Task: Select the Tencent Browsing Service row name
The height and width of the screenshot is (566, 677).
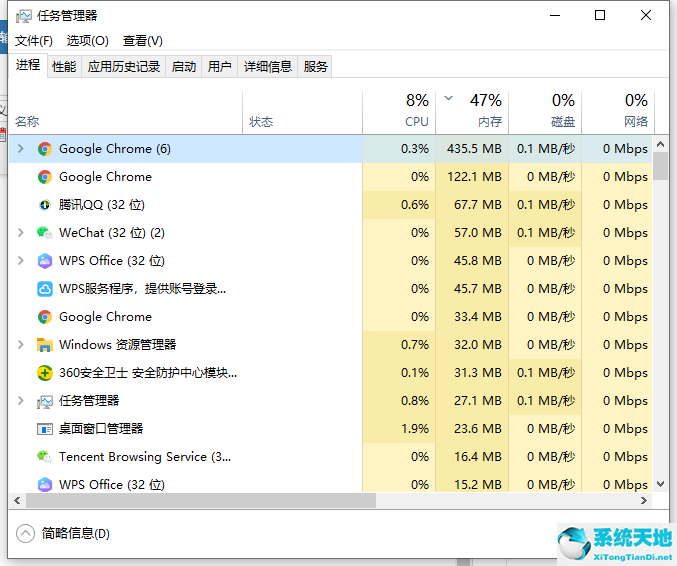Action: coord(145,457)
